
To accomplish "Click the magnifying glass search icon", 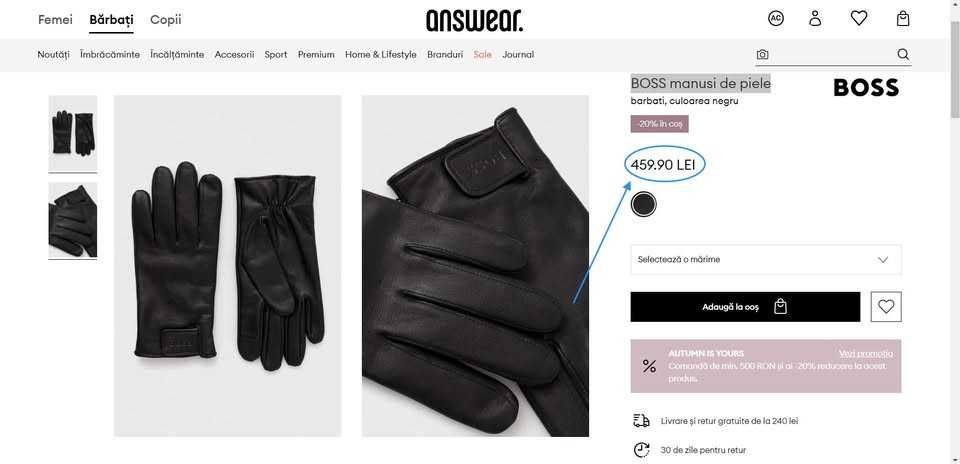I will [903, 54].
